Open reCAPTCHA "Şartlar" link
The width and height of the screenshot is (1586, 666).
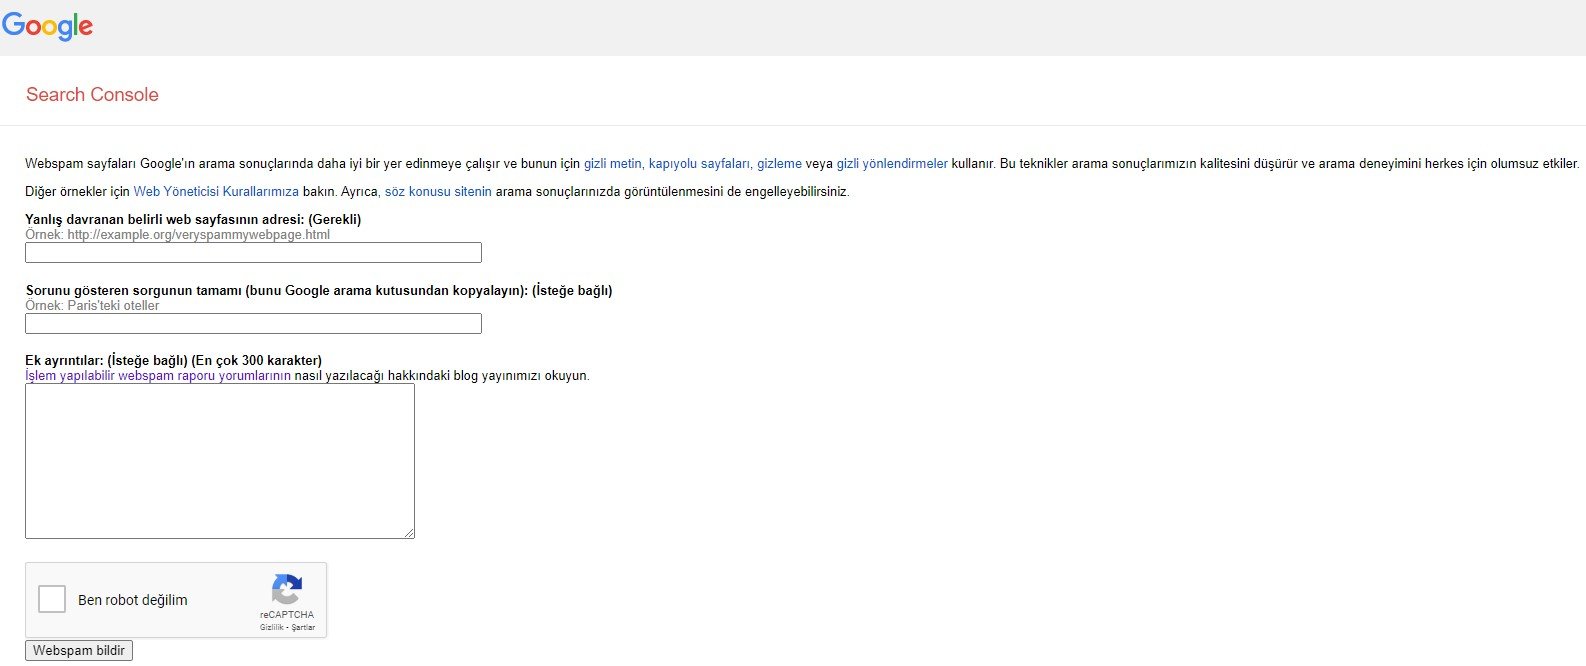click(304, 628)
